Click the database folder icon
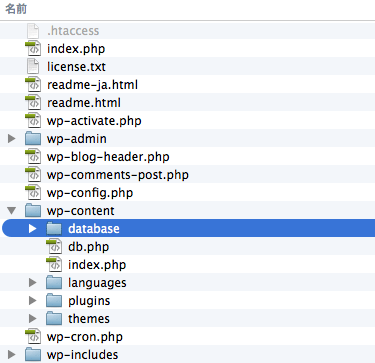This screenshot has width=375, height=363. pyautogui.click(x=54, y=229)
